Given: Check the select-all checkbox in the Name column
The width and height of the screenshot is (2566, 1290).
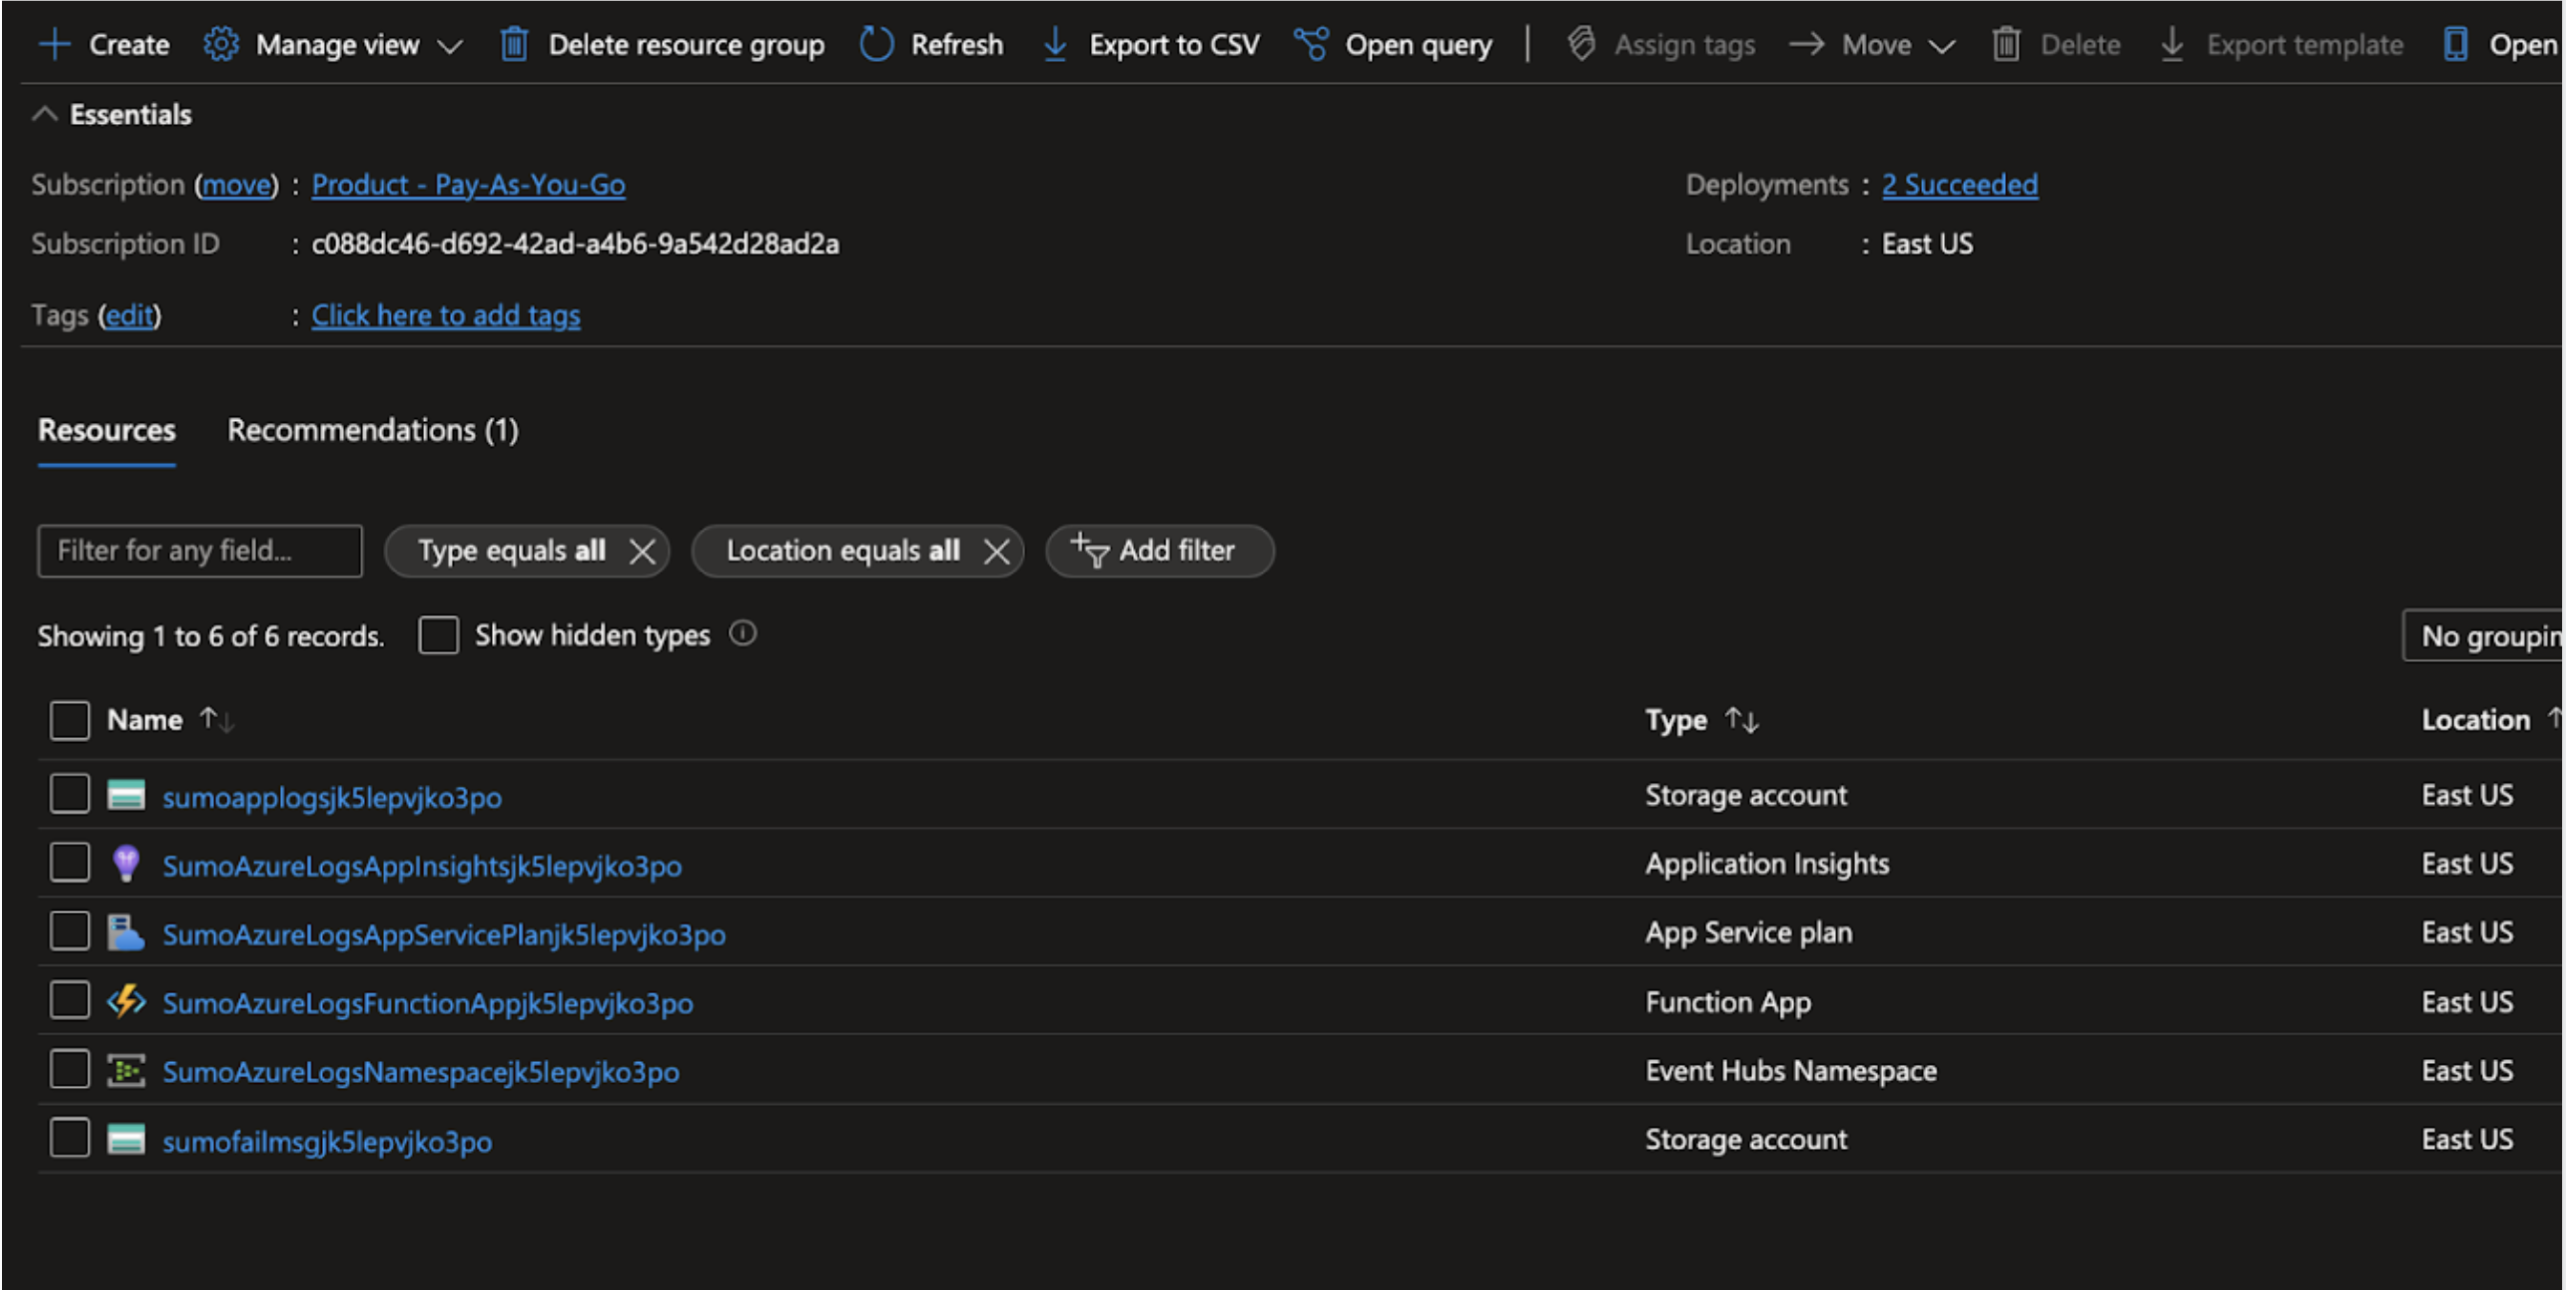Looking at the screenshot, I should (x=69, y=719).
